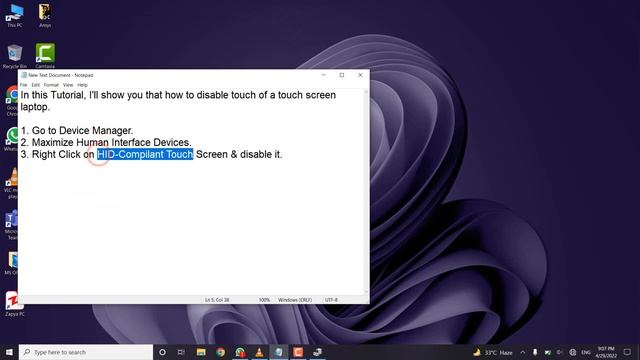Open the VLC media player desktop shortcut
Image resolution: width=640 pixels, height=360 pixels.
point(12,183)
